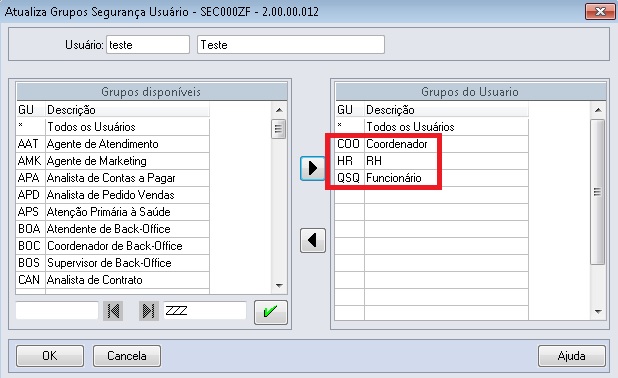Click the 'QSQ' code cell
This screenshot has height=378, width=618.
point(350,178)
